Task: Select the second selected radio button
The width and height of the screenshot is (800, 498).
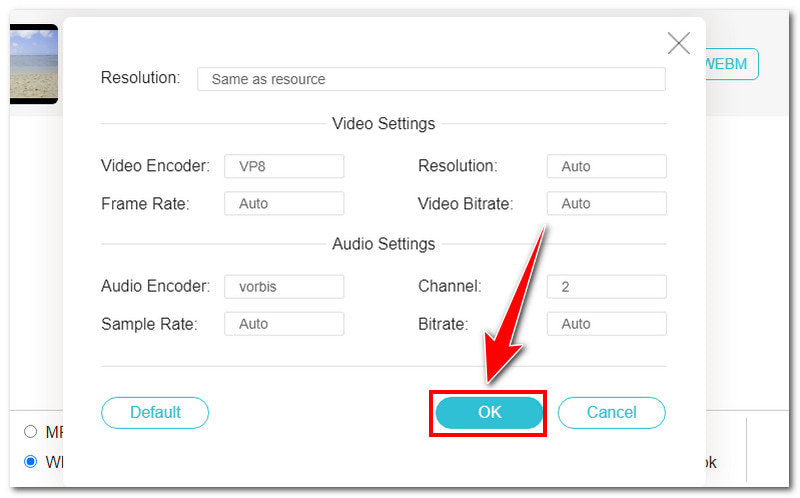Action: pos(30,462)
